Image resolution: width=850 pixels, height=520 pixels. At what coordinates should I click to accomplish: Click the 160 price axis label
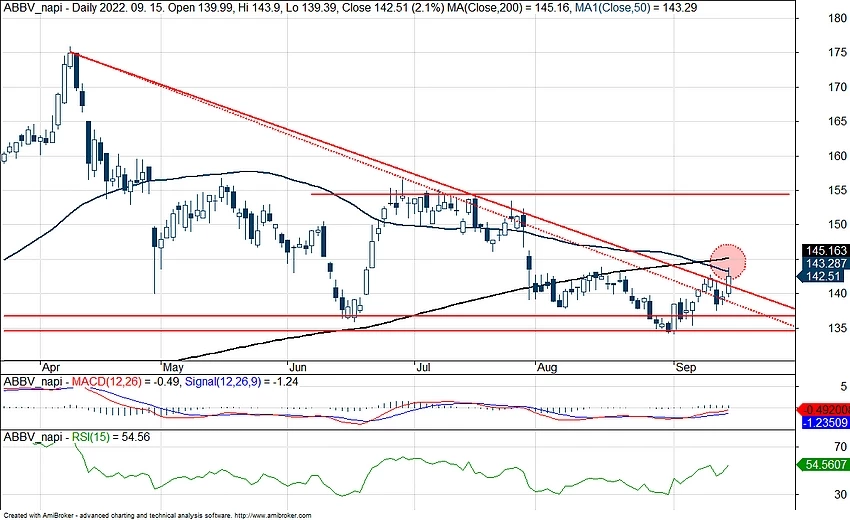pos(838,156)
